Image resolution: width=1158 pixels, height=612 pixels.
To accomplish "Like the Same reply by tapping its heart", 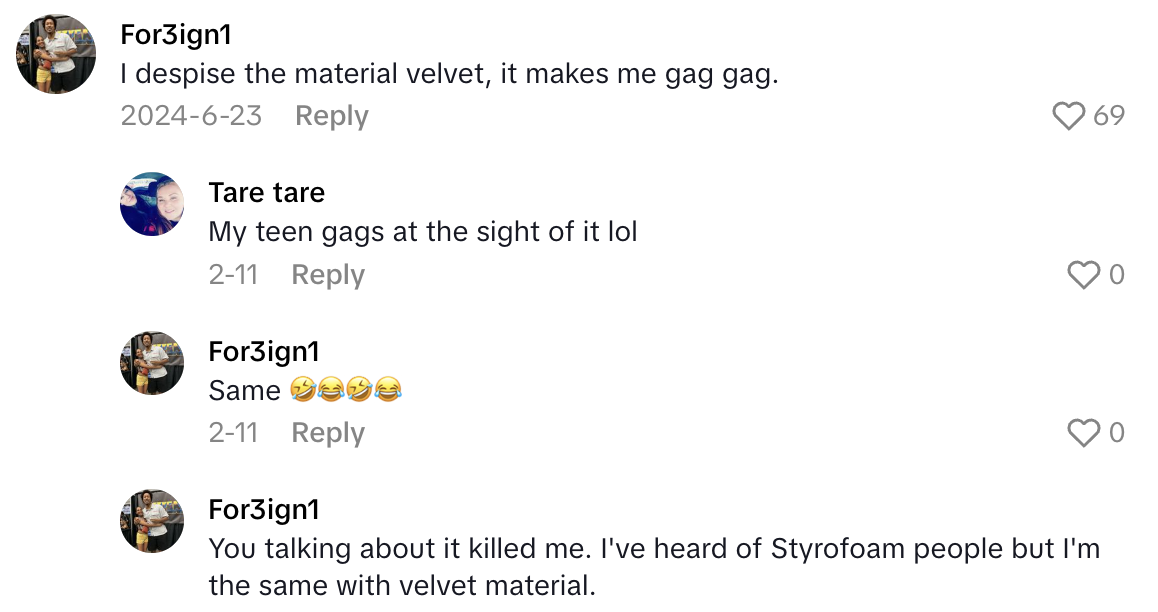I will [1083, 433].
